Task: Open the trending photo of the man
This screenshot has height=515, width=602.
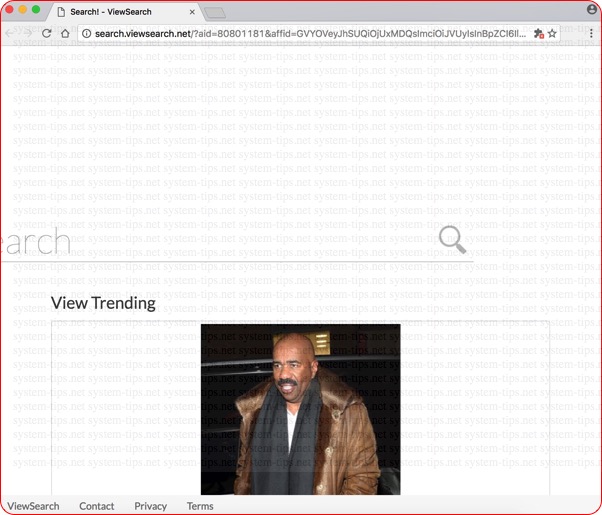Action: pos(300,408)
